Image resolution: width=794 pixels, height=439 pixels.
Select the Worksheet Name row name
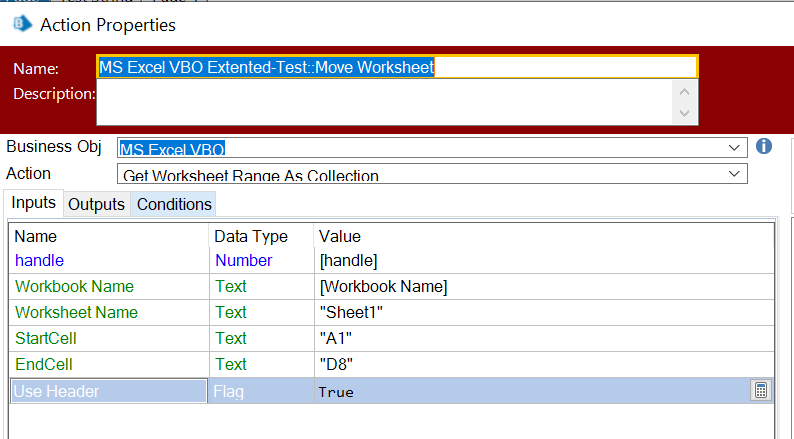click(x=76, y=312)
